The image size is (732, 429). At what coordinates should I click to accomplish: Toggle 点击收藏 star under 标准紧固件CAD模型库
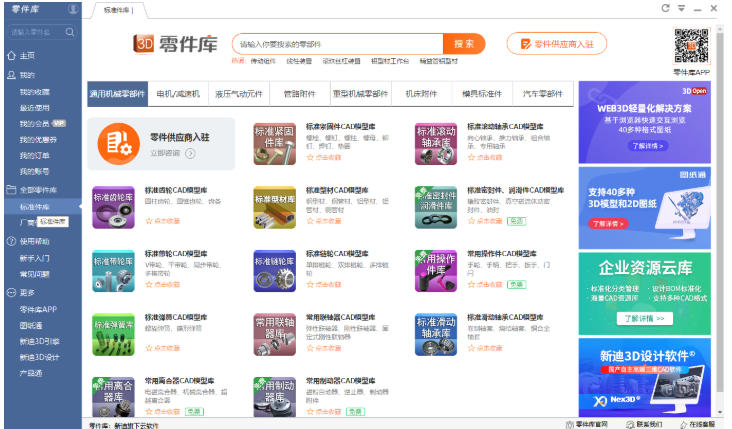click(309, 157)
